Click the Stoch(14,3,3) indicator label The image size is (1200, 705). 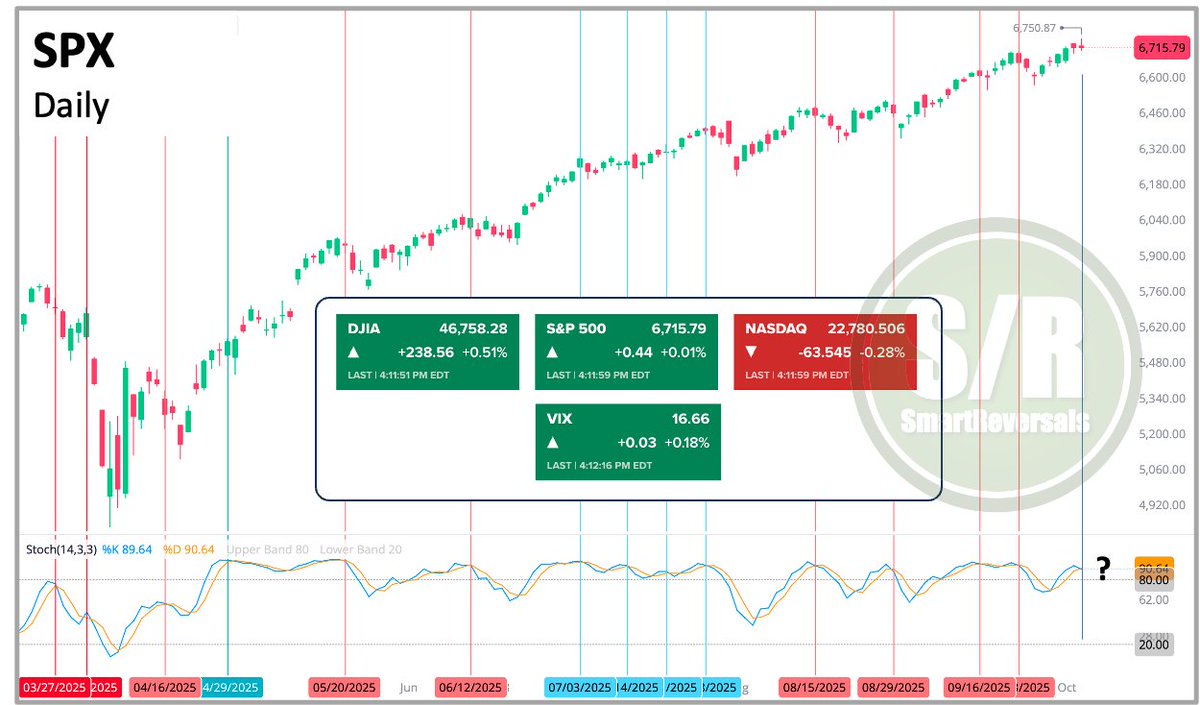(63, 549)
